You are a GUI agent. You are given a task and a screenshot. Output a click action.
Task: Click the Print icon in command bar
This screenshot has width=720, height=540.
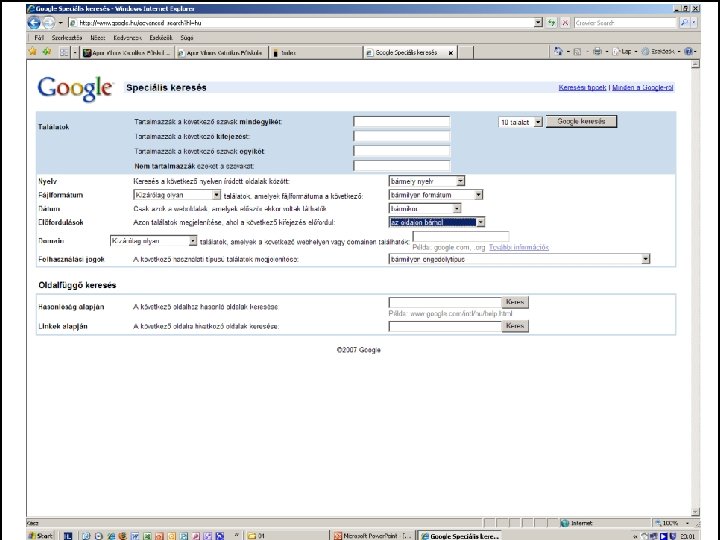(x=597, y=51)
